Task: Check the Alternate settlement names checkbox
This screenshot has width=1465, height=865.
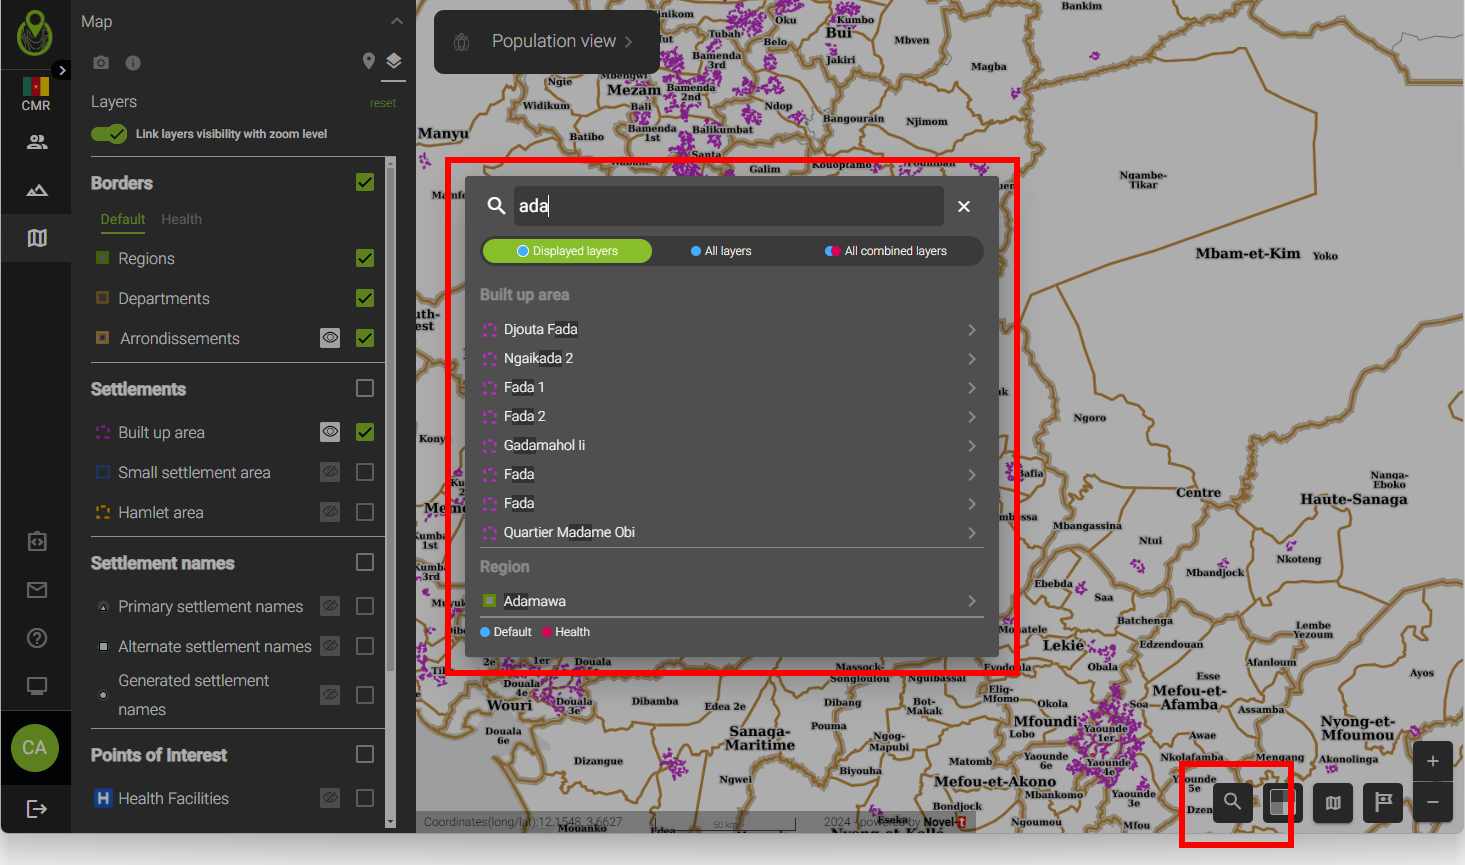Action: pos(365,646)
